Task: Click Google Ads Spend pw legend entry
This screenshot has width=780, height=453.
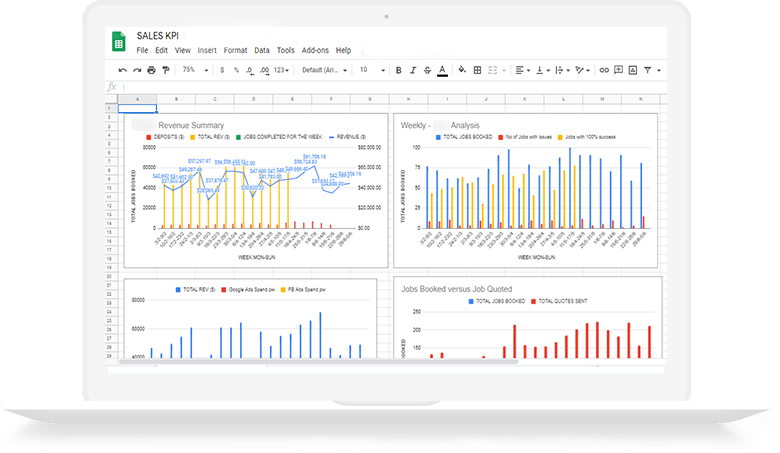Action: [x=248, y=289]
